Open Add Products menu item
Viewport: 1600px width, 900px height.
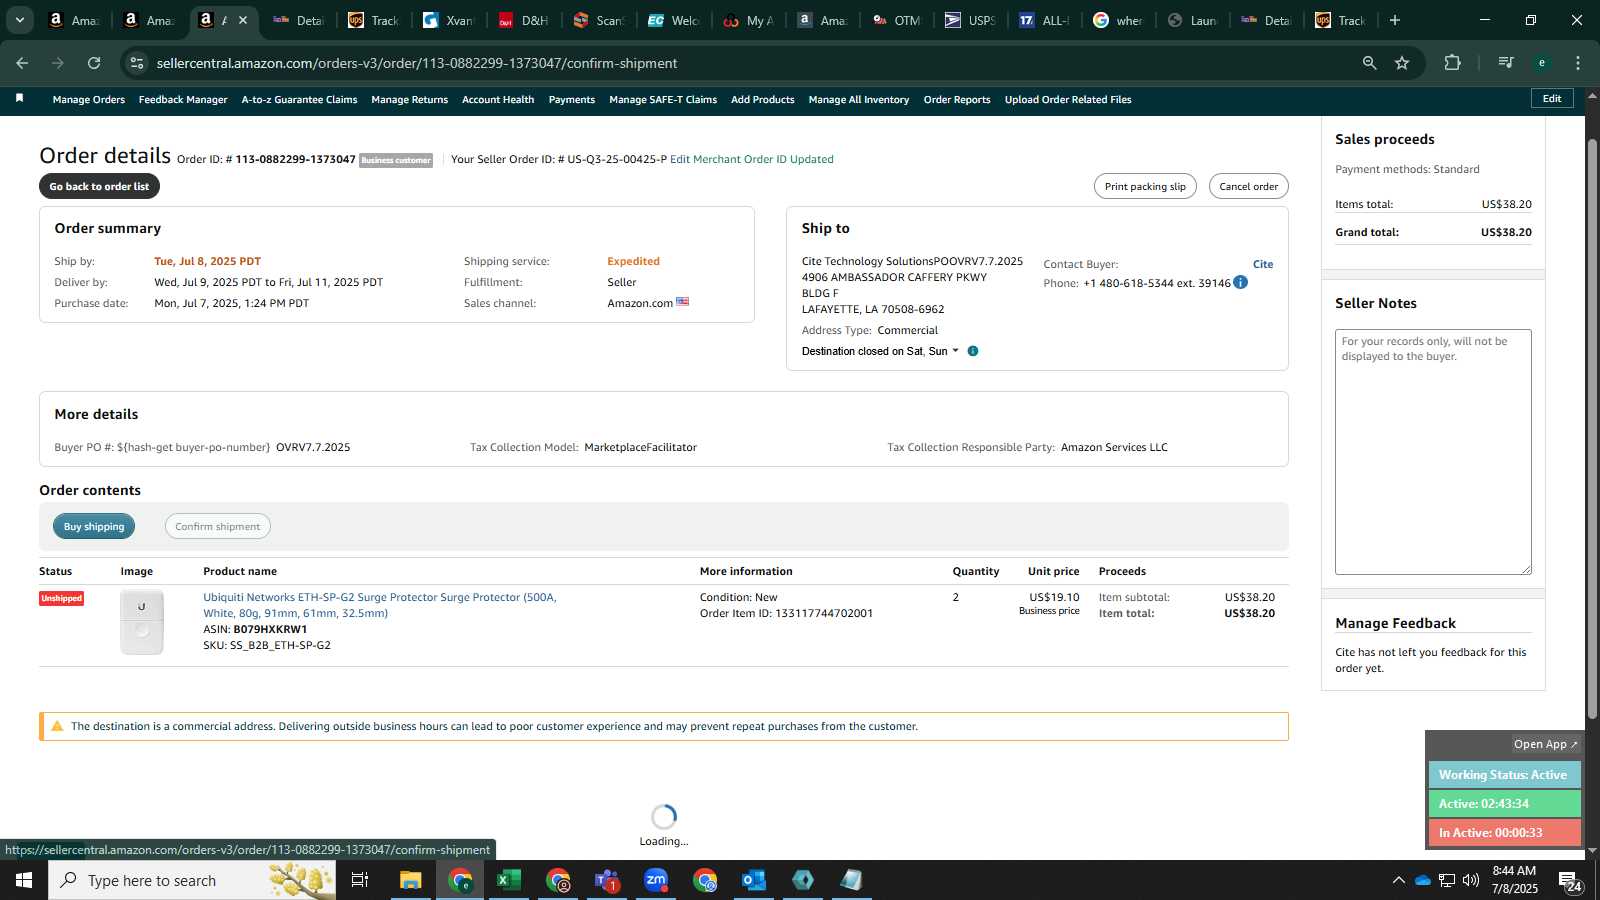click(x=763, y=99)
